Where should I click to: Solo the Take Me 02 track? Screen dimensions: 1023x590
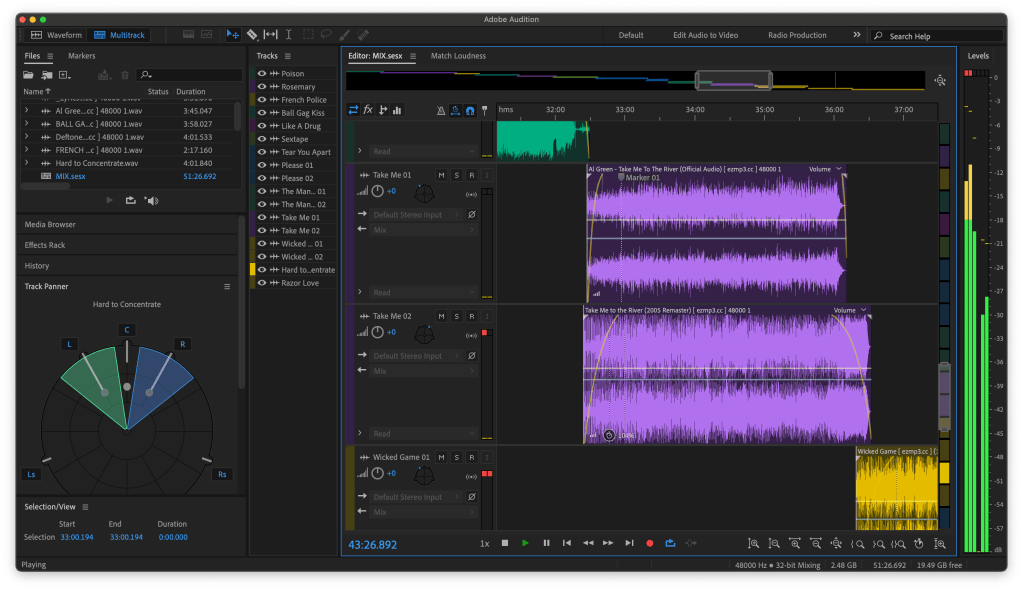tap(457, 316)
